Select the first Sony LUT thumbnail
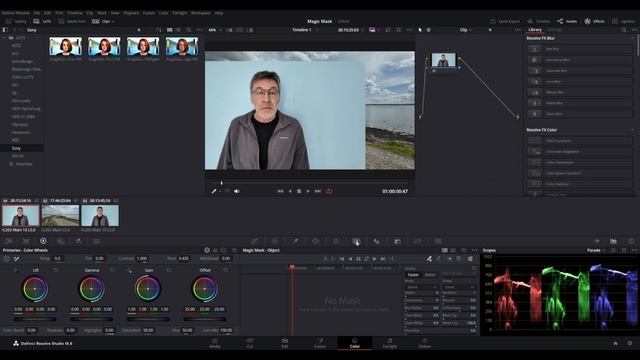640x360 pixels. [65, 47]
